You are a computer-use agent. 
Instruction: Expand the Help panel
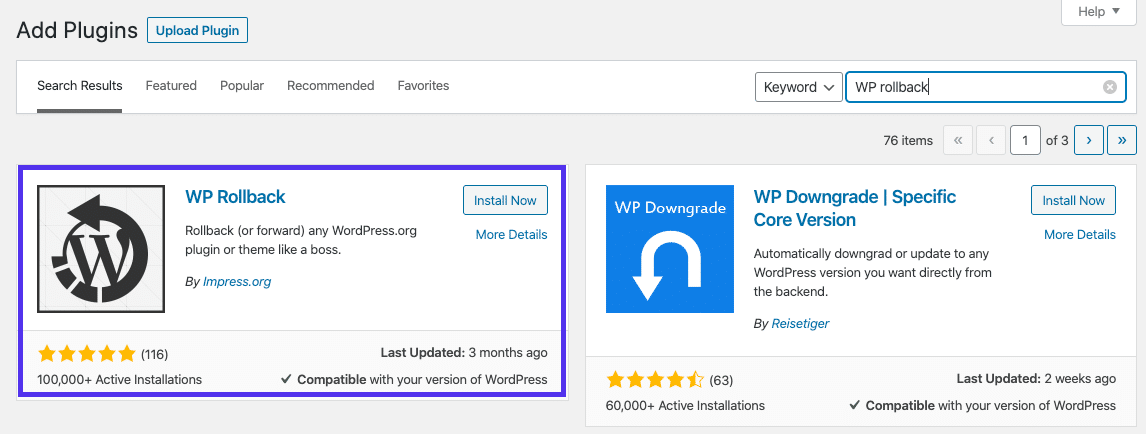click(1098, 12)
